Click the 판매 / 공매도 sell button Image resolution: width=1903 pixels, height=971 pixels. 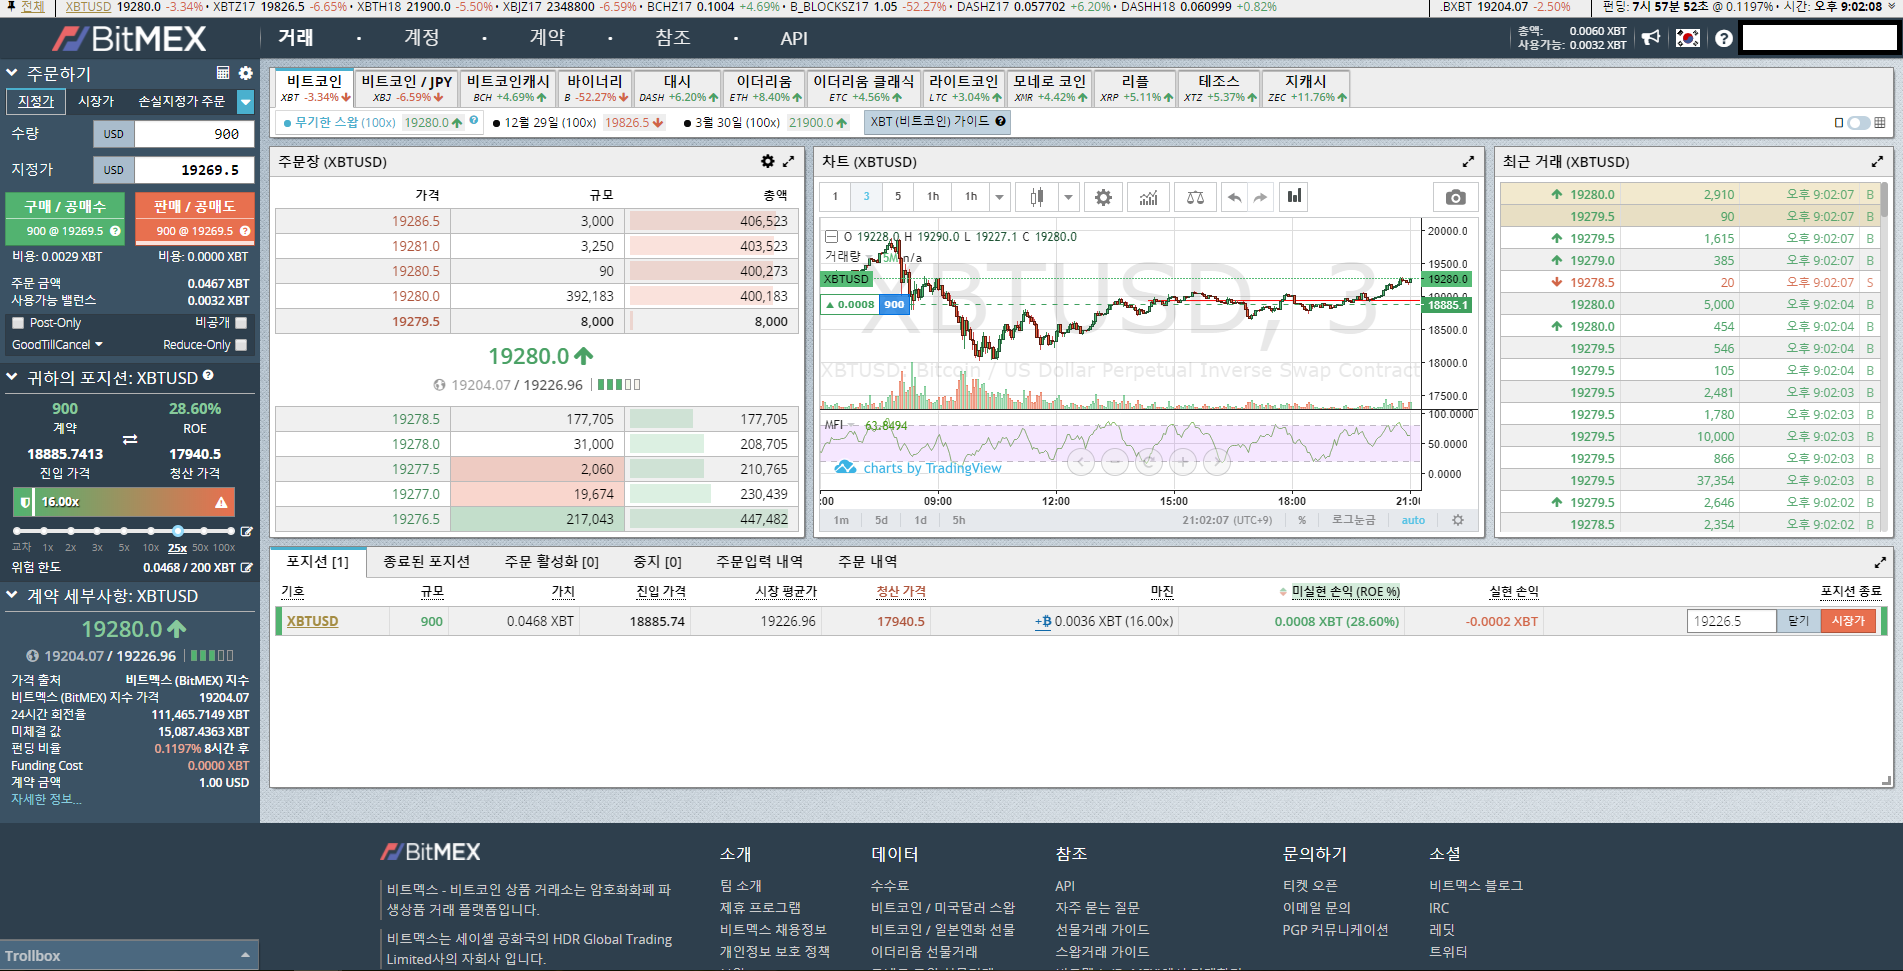click(194, 219)
